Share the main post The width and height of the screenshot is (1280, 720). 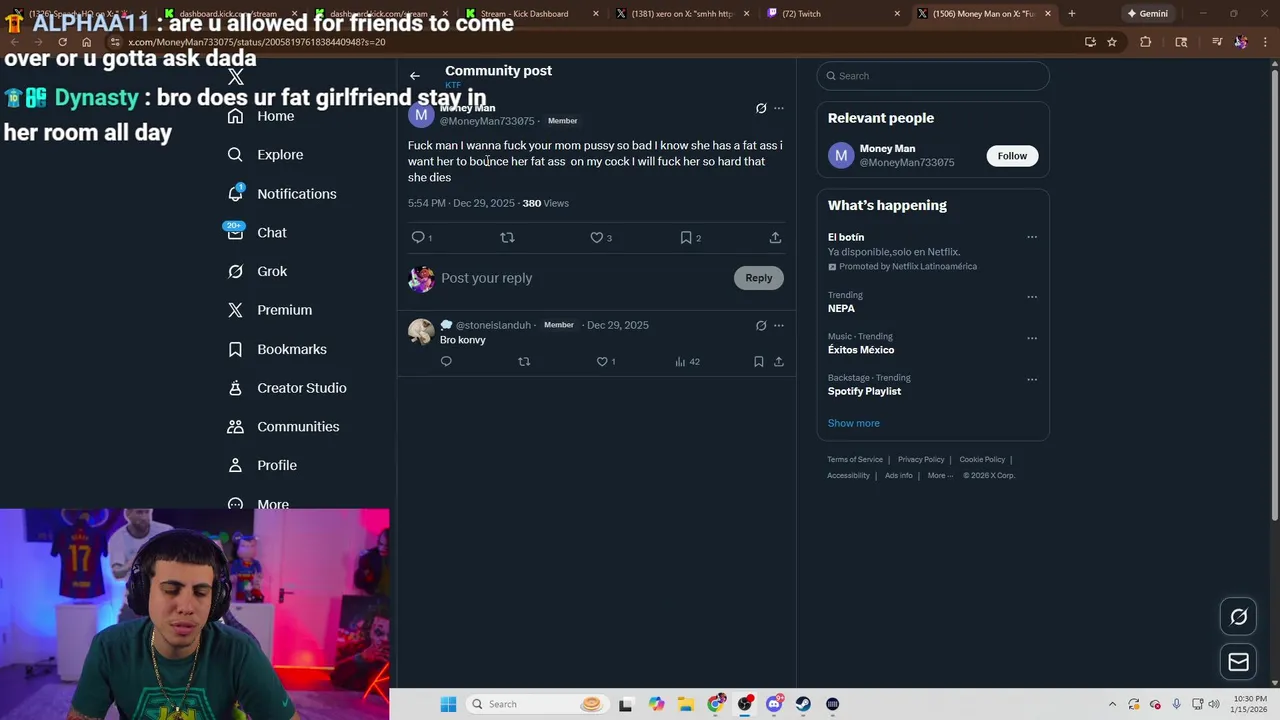775,237
